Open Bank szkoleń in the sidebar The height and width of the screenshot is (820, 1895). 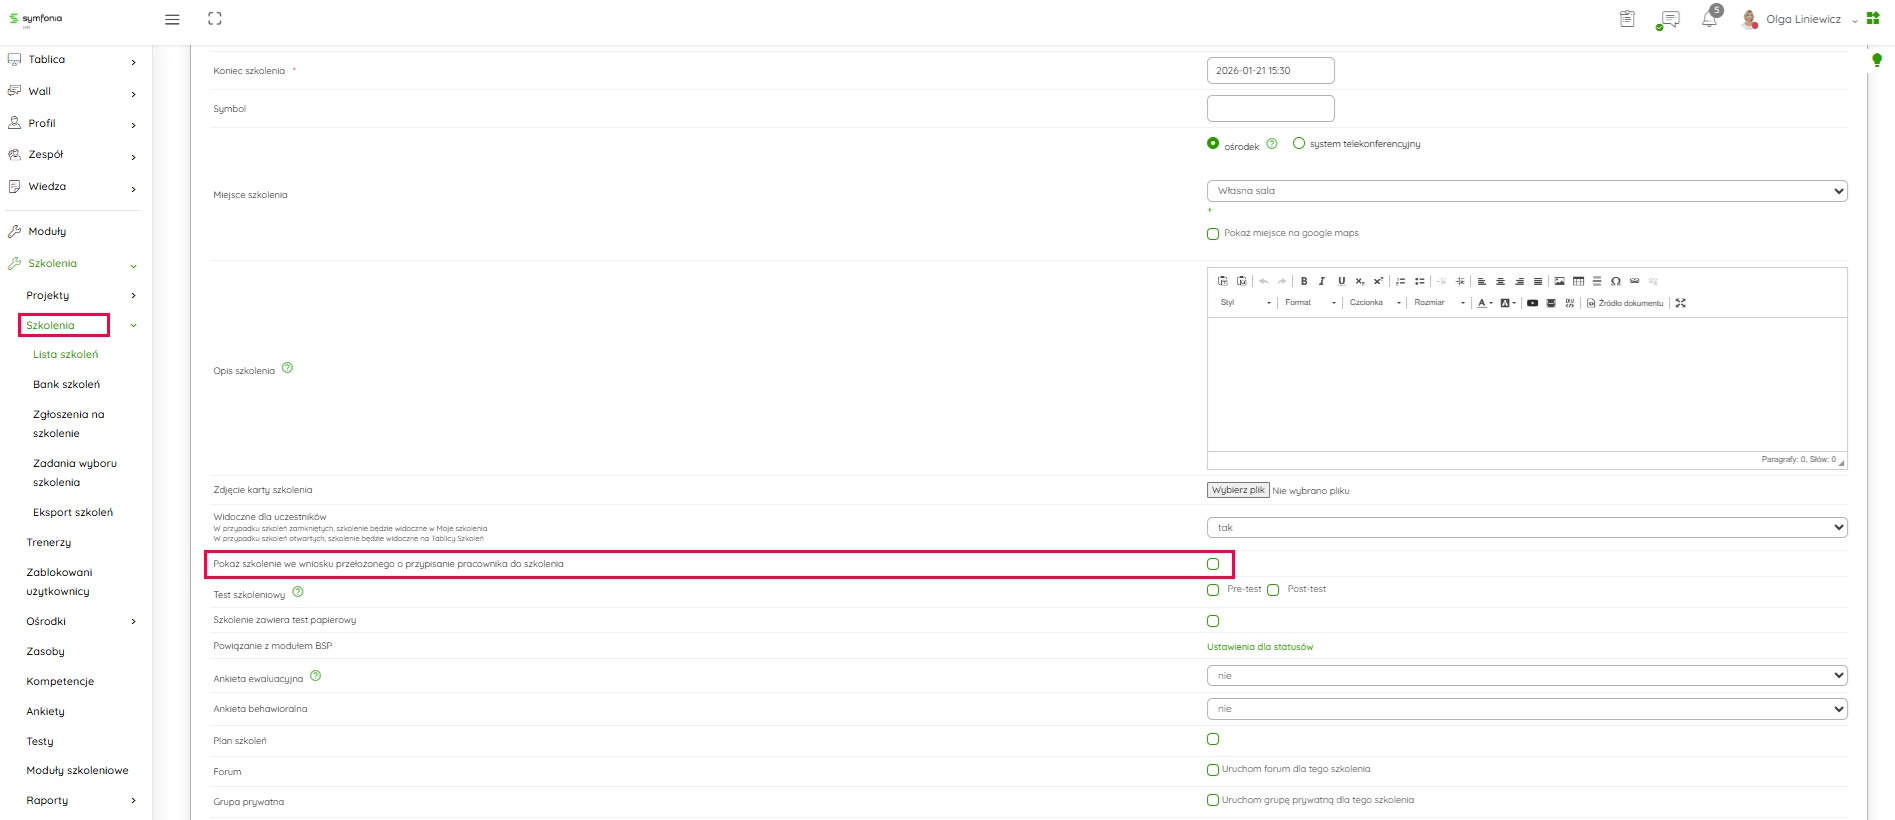[x=66, y=384]
